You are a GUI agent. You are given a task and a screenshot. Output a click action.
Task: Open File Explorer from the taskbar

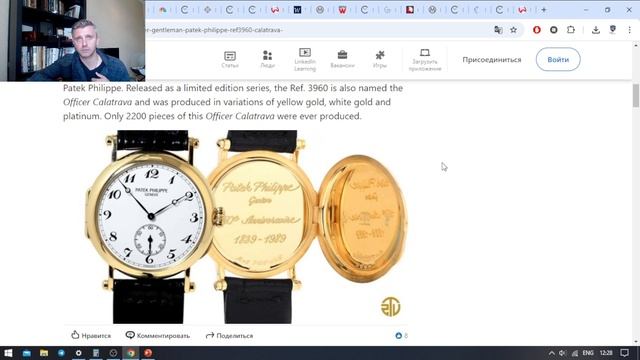44,353
